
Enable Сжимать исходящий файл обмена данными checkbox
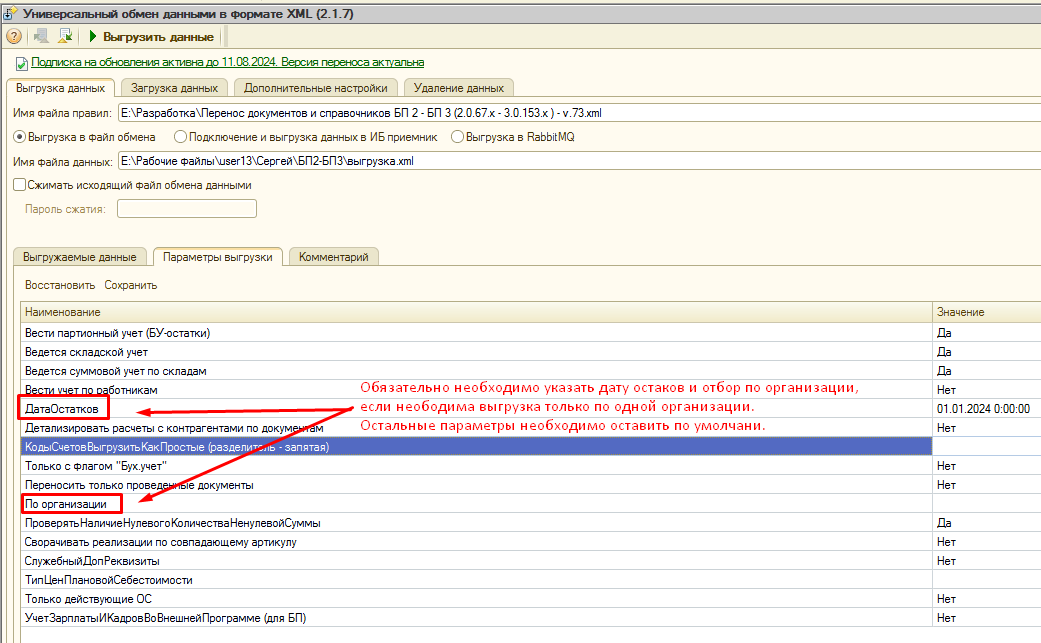pos(19,185)
